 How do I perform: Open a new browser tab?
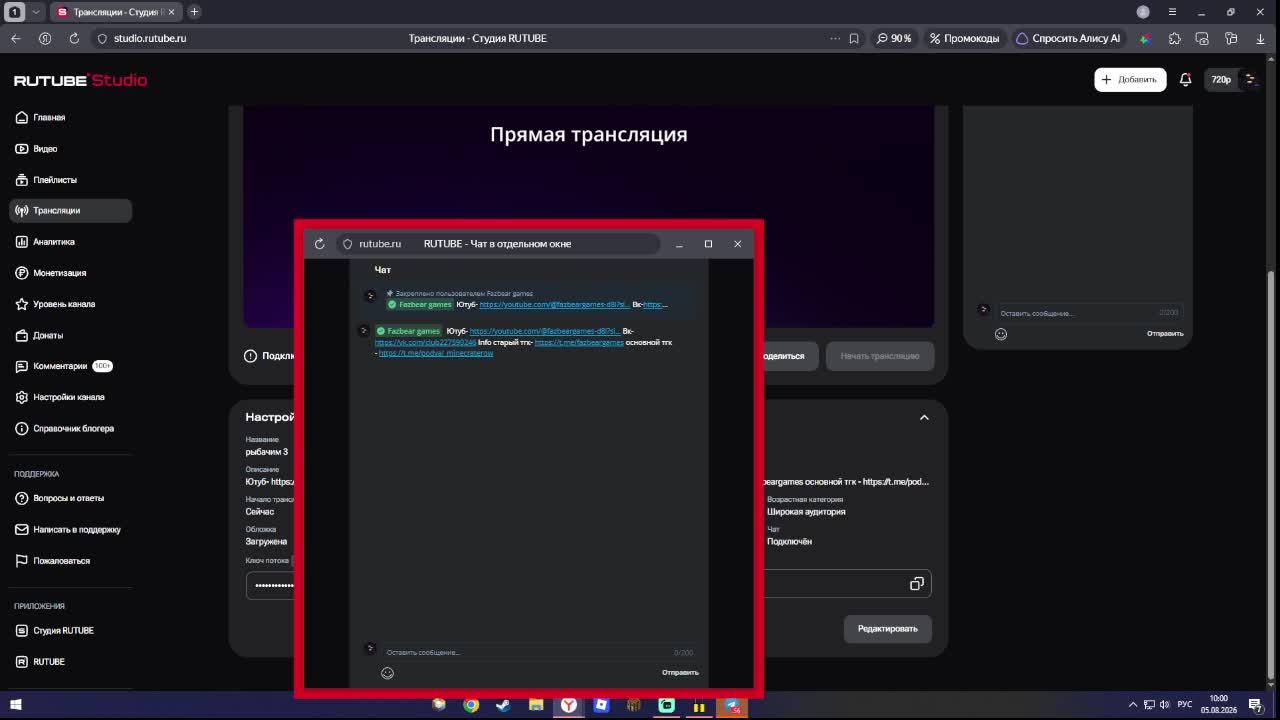coord(194,12)
